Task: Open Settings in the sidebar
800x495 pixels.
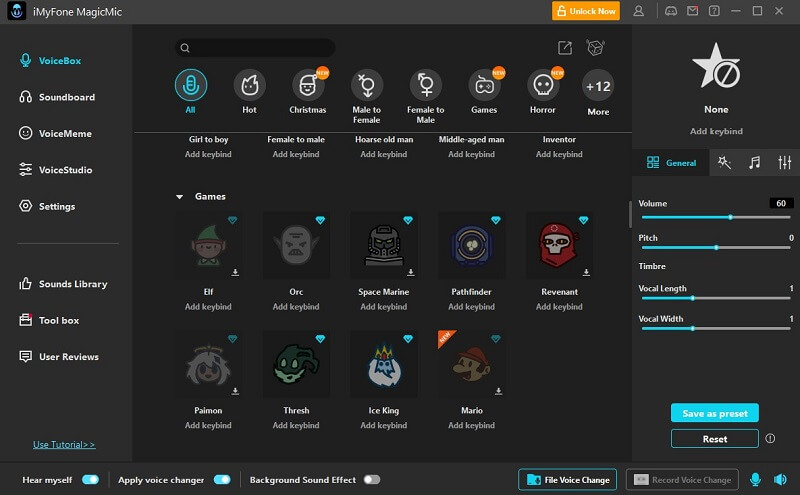Action: tap(47, 206)
